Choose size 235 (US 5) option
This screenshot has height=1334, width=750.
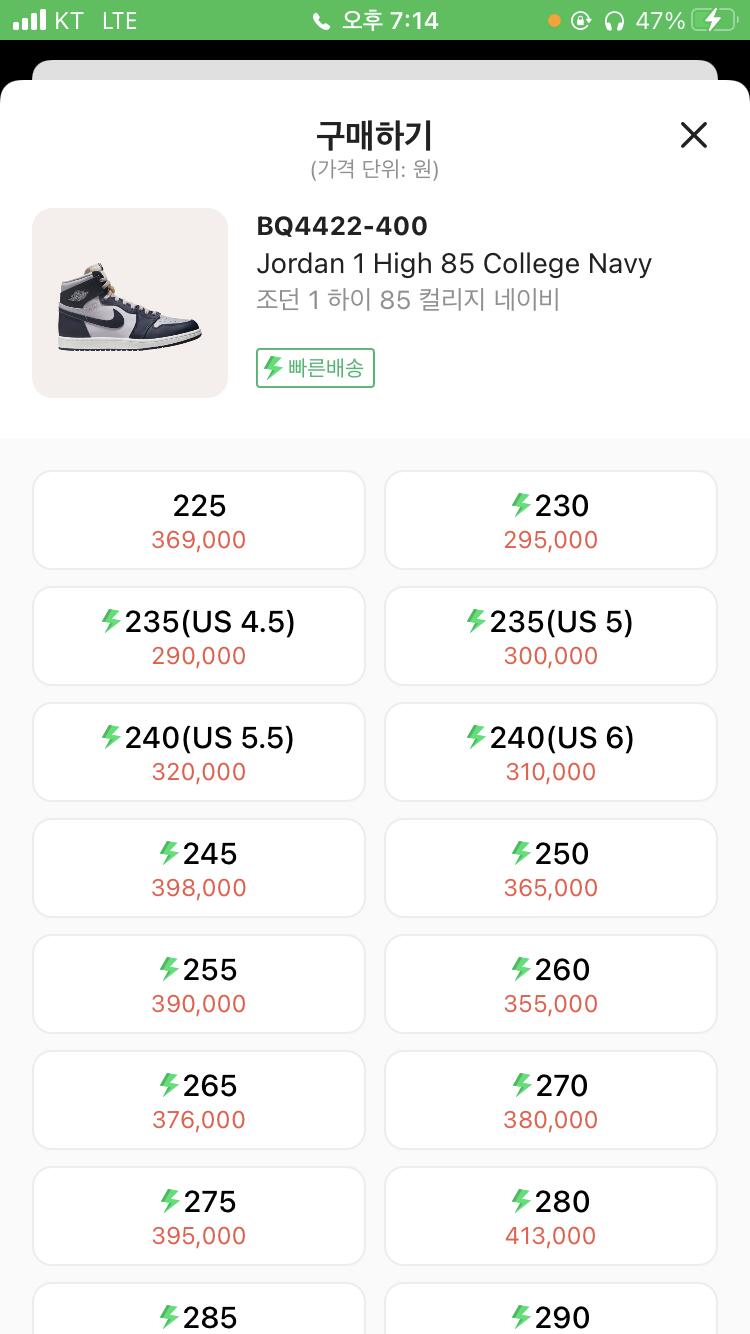click(x=551, y=636)
